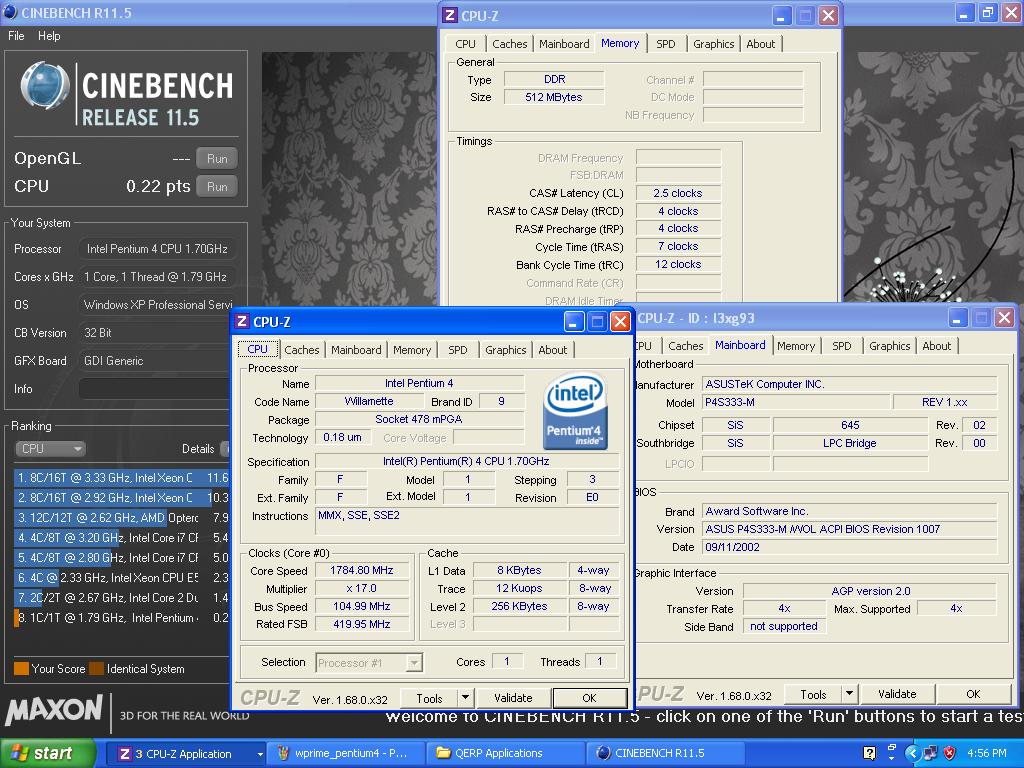Click the Identical System color swatch
Viewport: 1024px width, 768px height.
pos(97,669)
